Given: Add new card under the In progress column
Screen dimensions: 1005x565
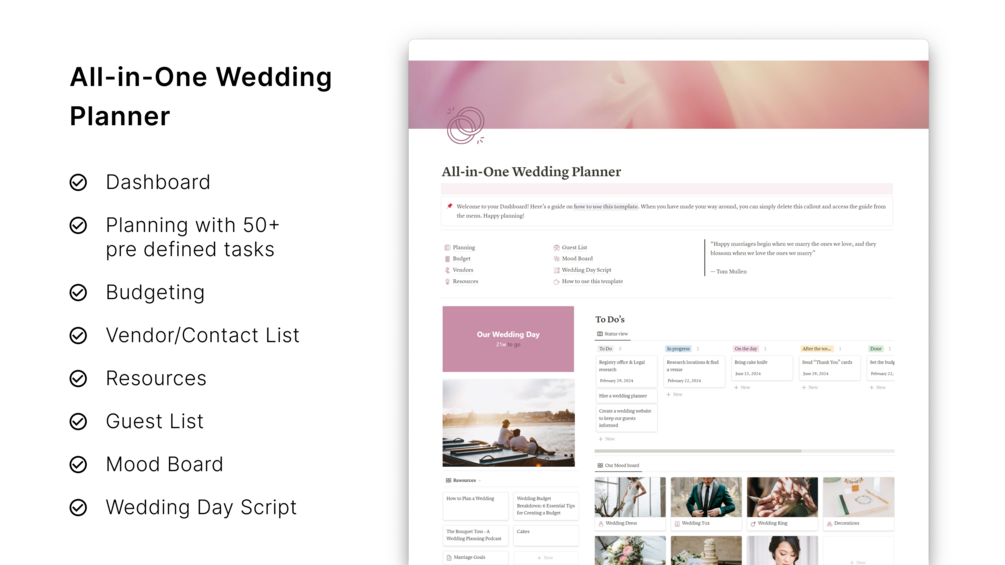Looking at the screenshot, I should coord(674,395).
